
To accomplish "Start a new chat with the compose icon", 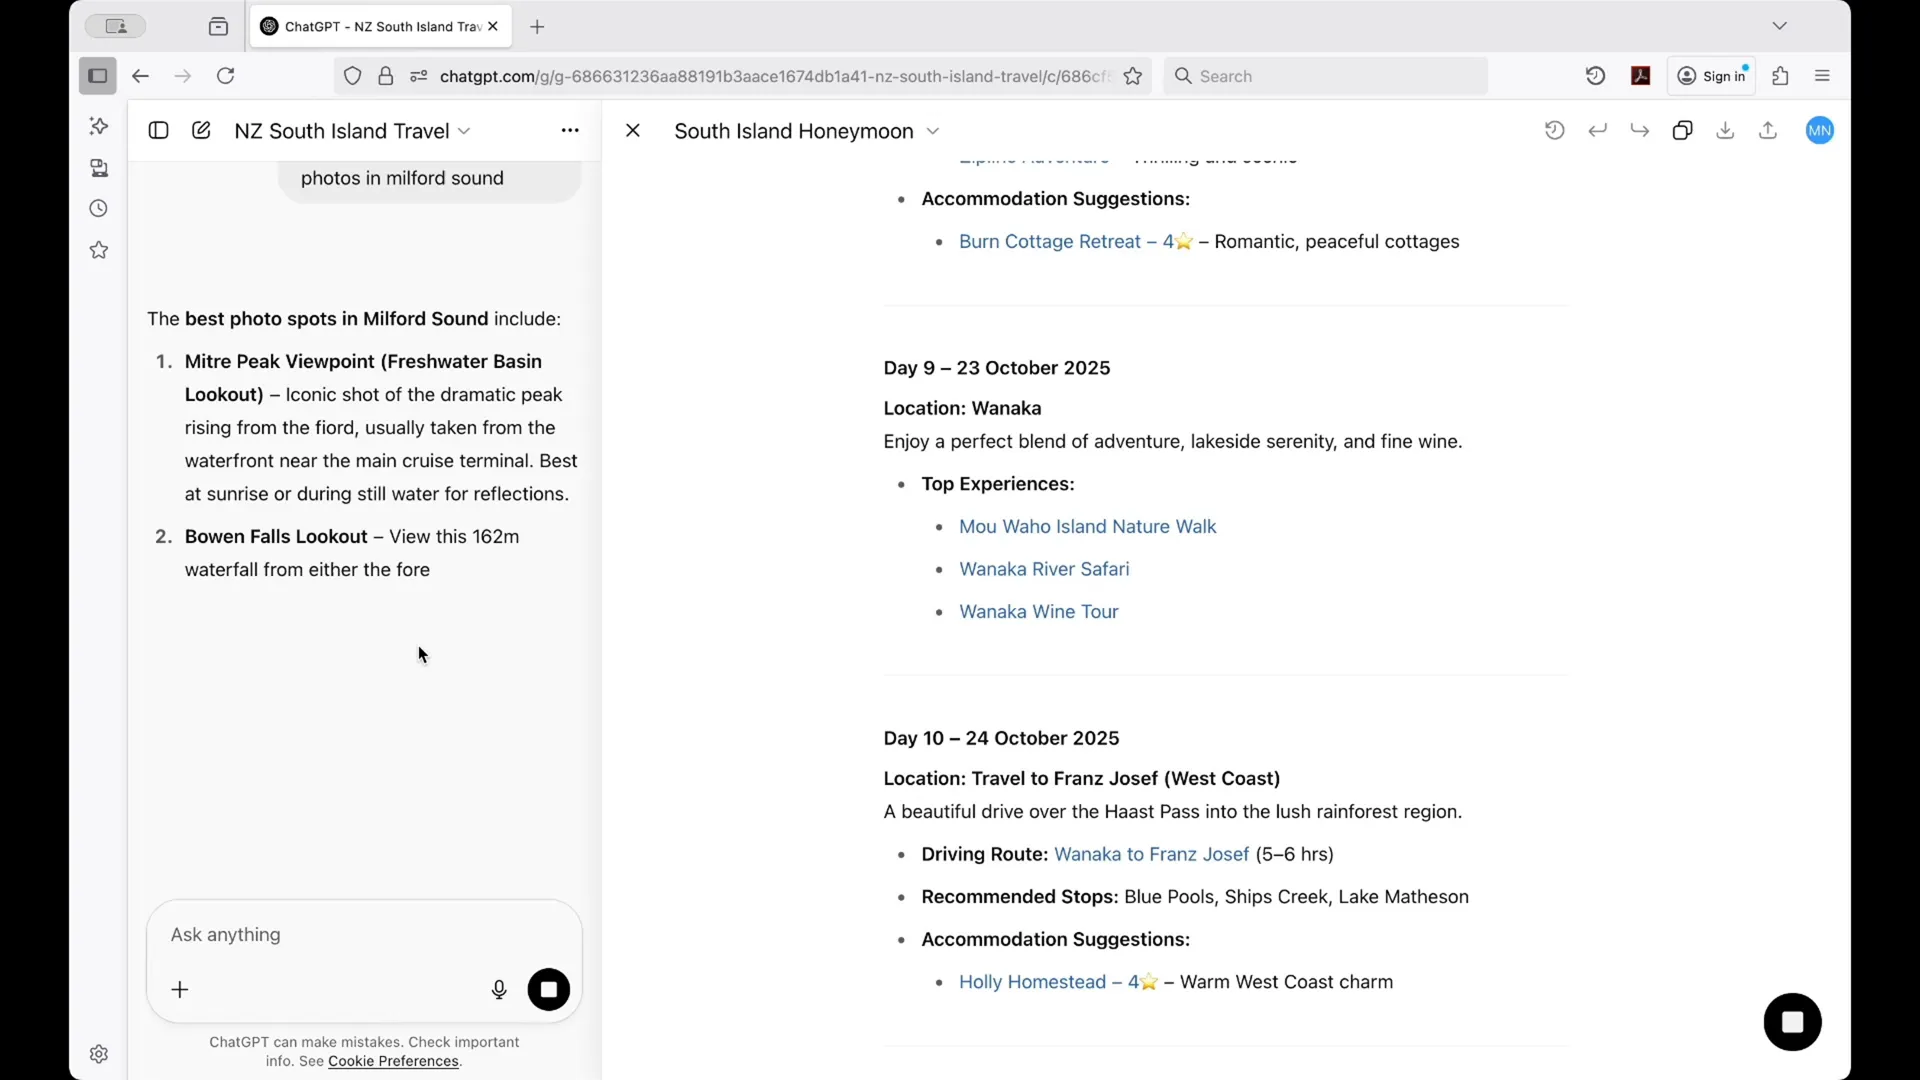I will tap(201, 131).
